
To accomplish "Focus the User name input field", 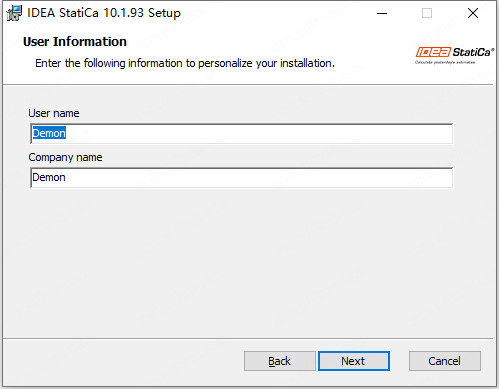I will click(x=242, y=134).
